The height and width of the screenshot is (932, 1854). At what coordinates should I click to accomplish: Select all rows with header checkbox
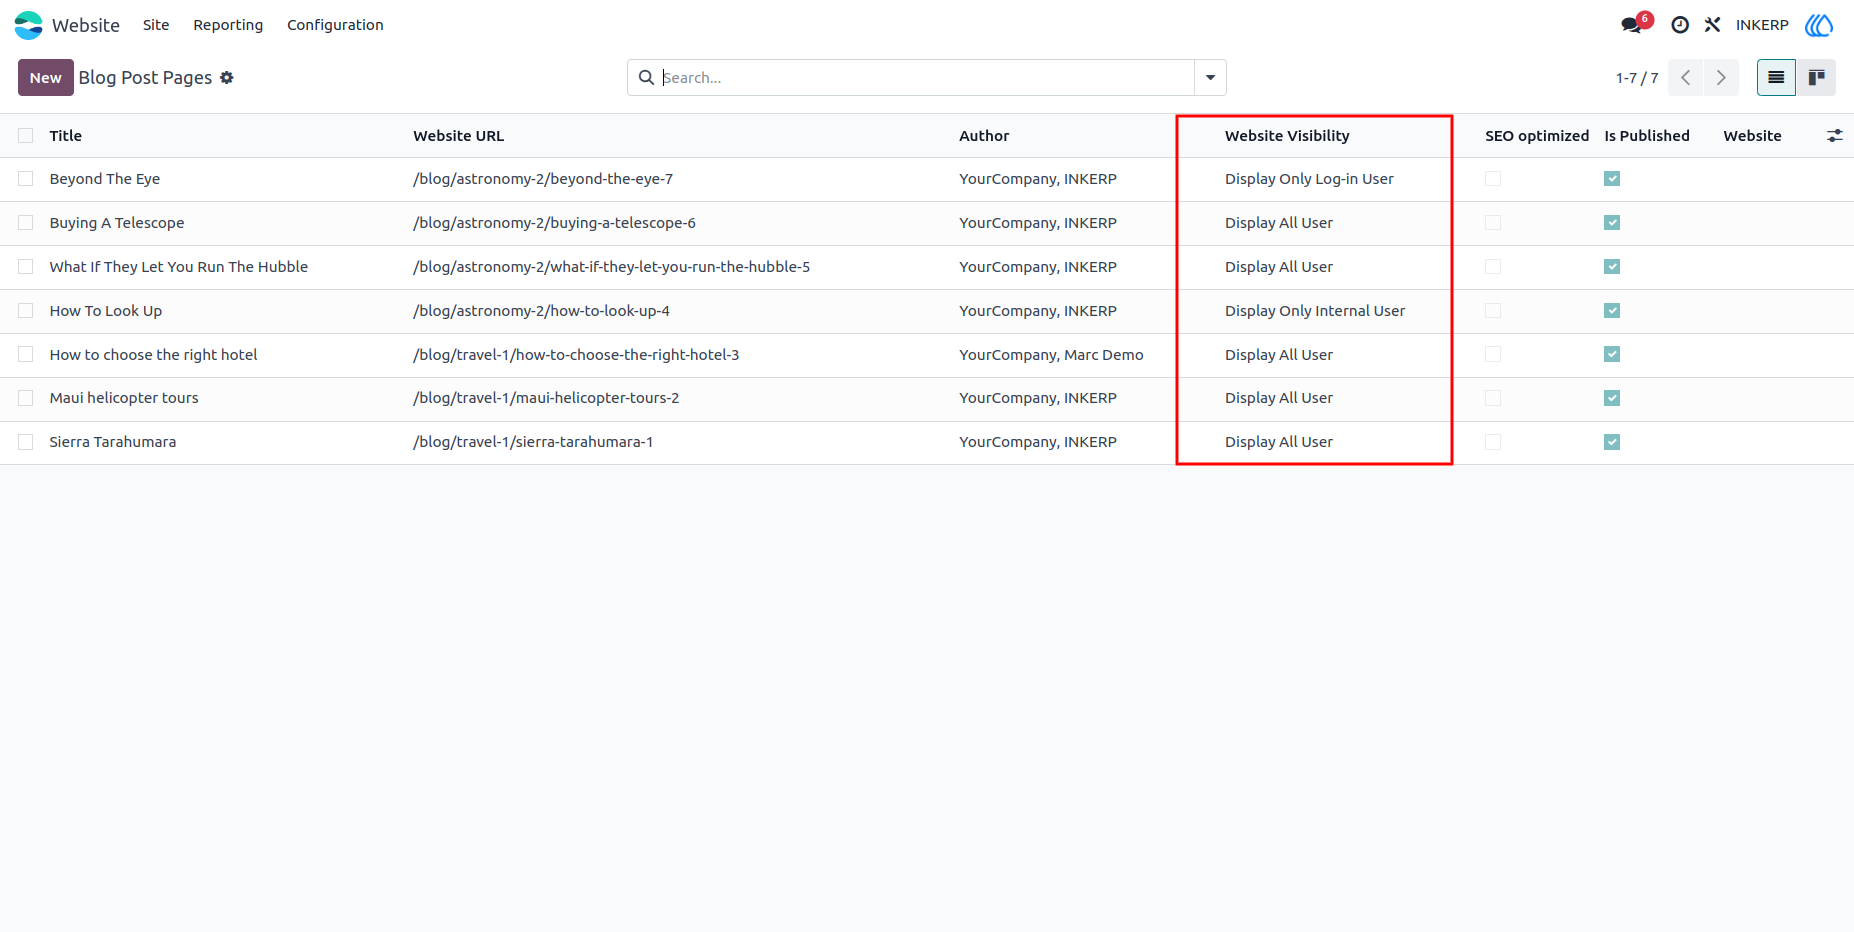click(x=26, y=136)
